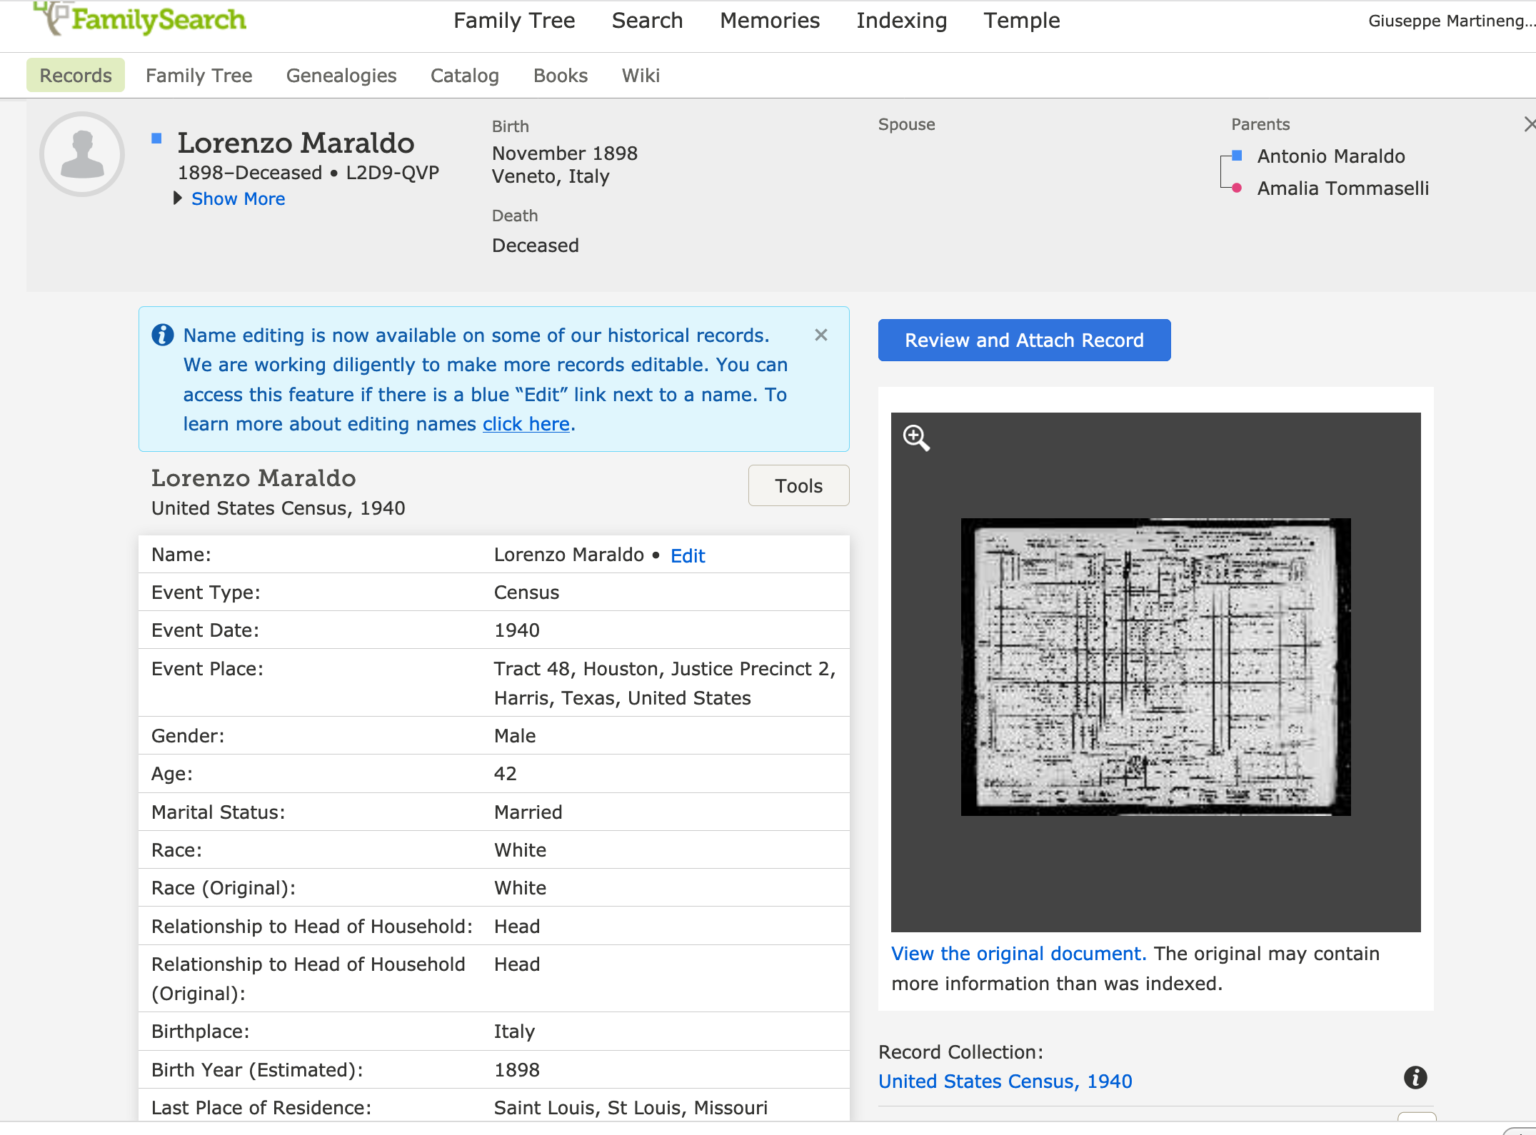
Task: Click the blue square marker beside Antonio Maraldo
Action: click(1235, 156)
